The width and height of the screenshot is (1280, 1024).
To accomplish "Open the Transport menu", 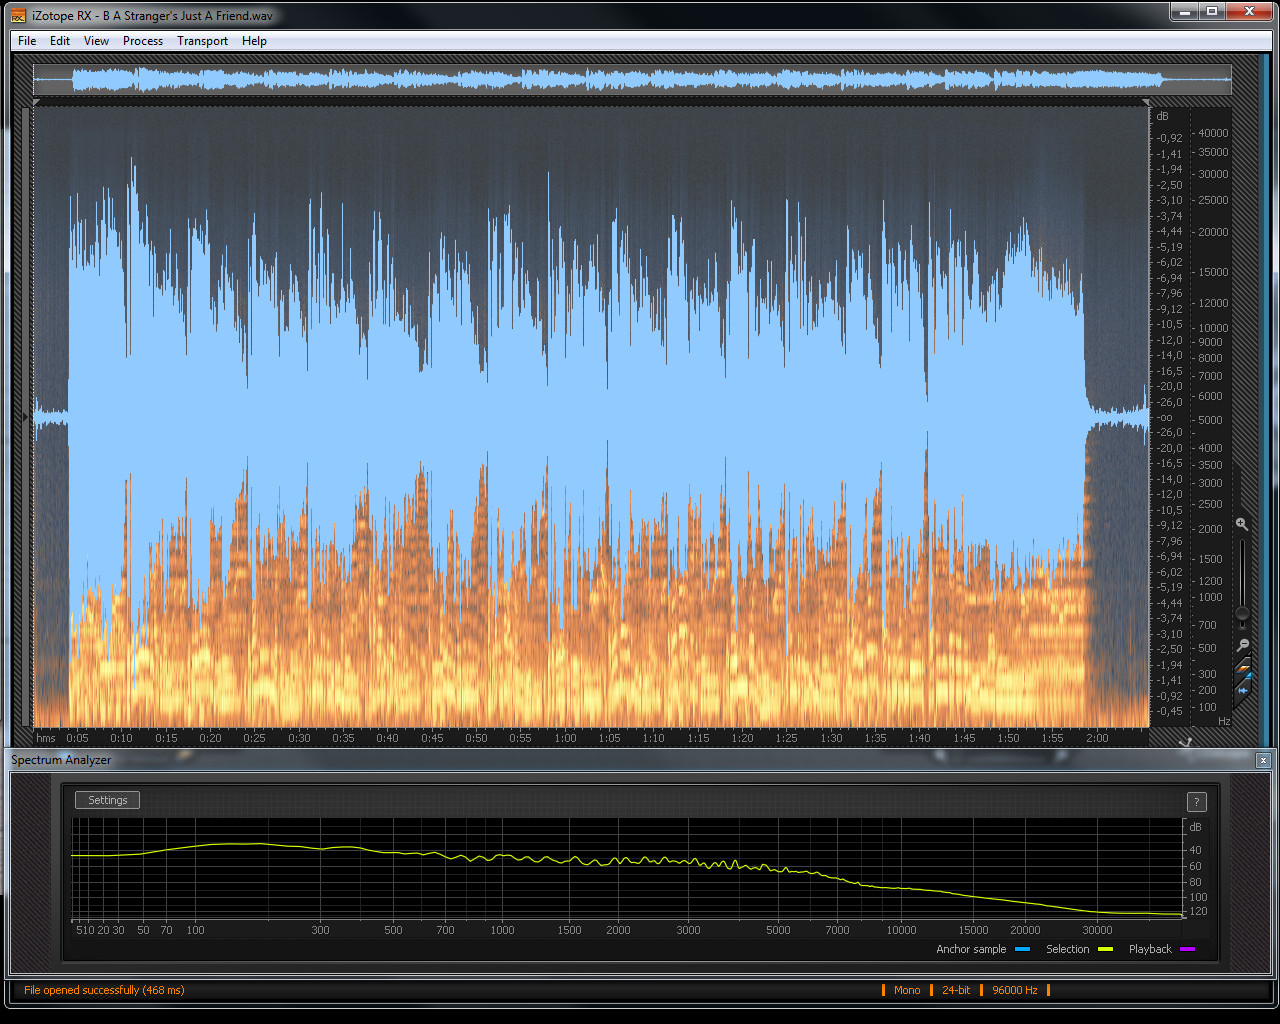I will click(x=202, y=41).
